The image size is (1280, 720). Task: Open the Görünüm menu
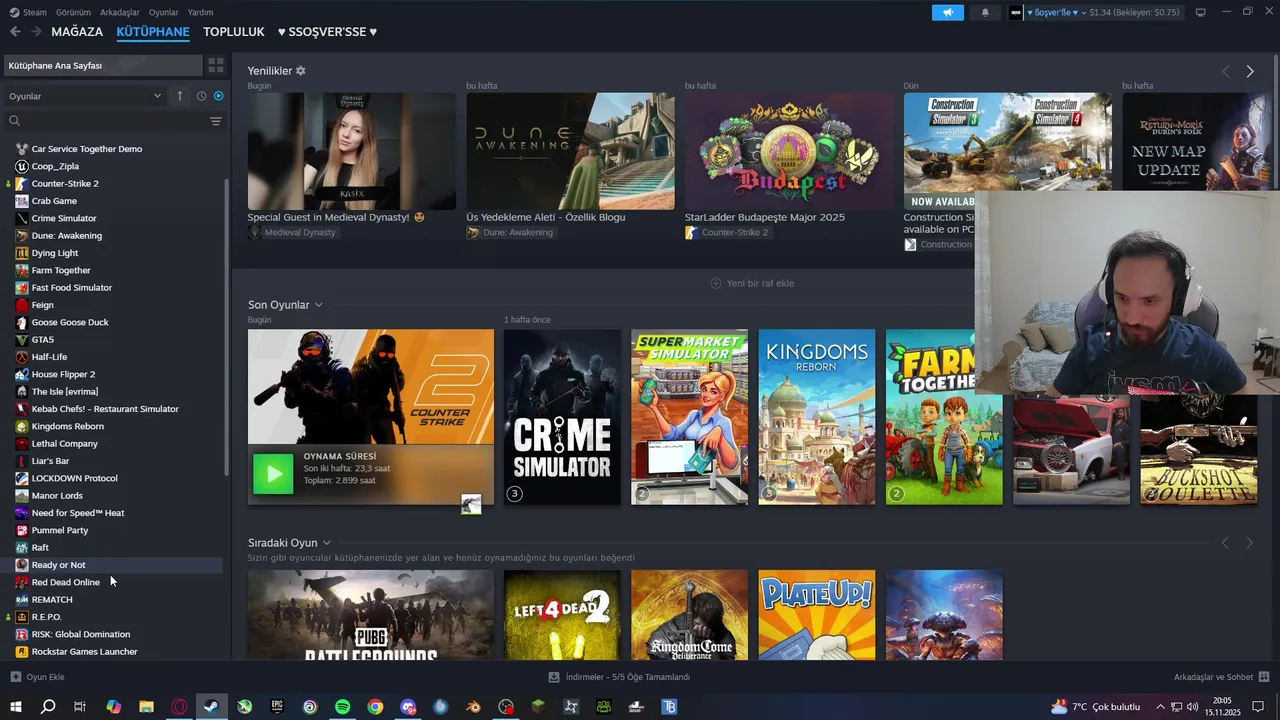tap(73, 12)
